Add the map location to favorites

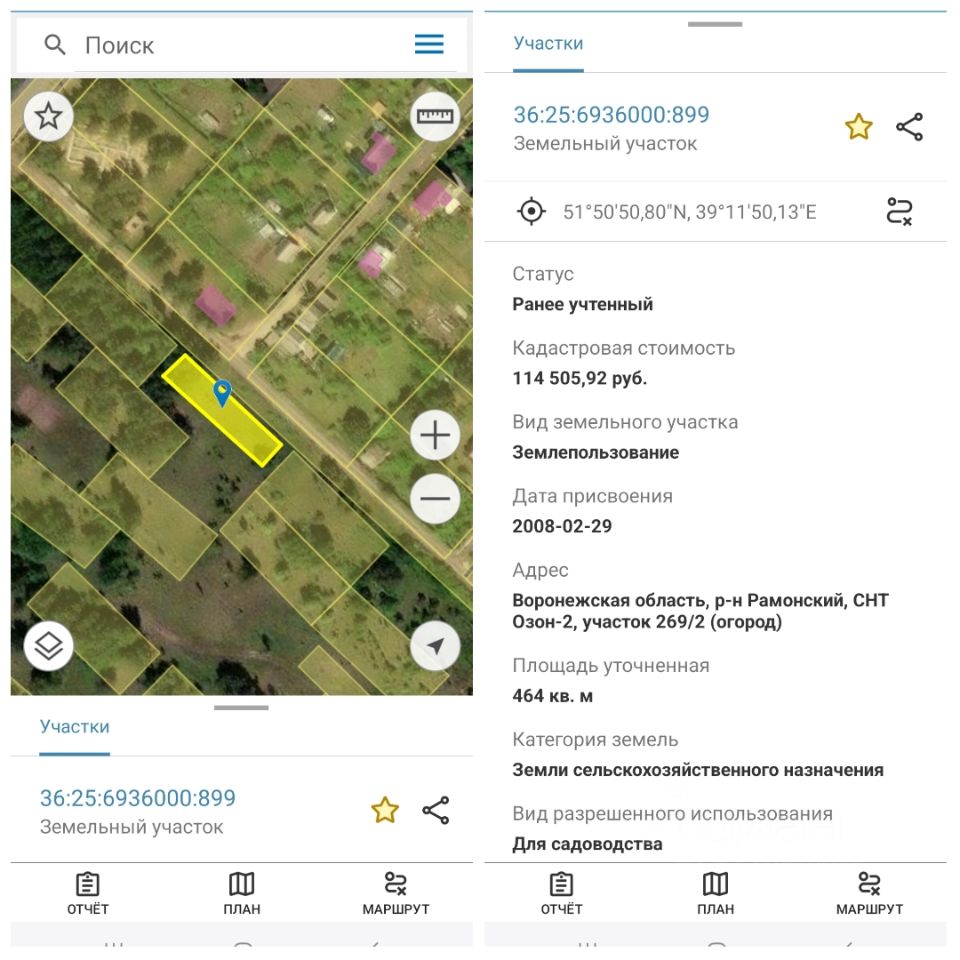48,116
